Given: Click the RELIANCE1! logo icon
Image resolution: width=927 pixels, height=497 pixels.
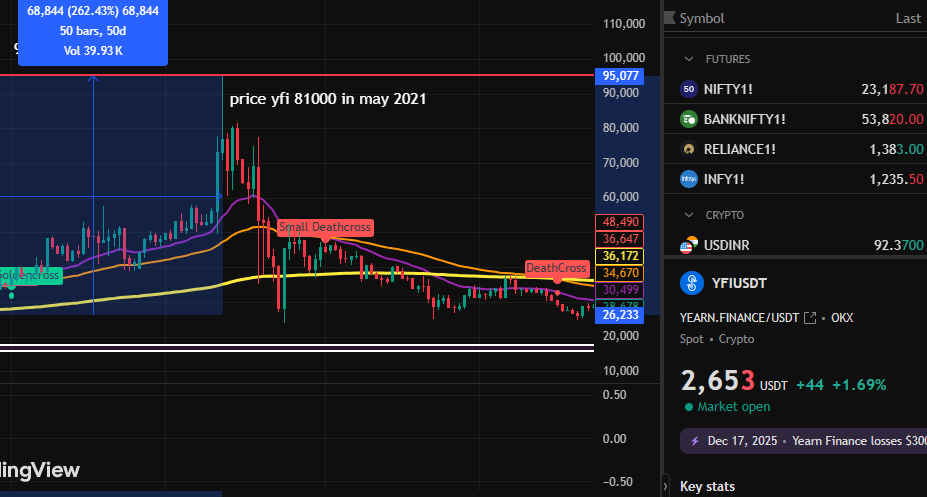Looking at the screenshot, I should [689, 150].
